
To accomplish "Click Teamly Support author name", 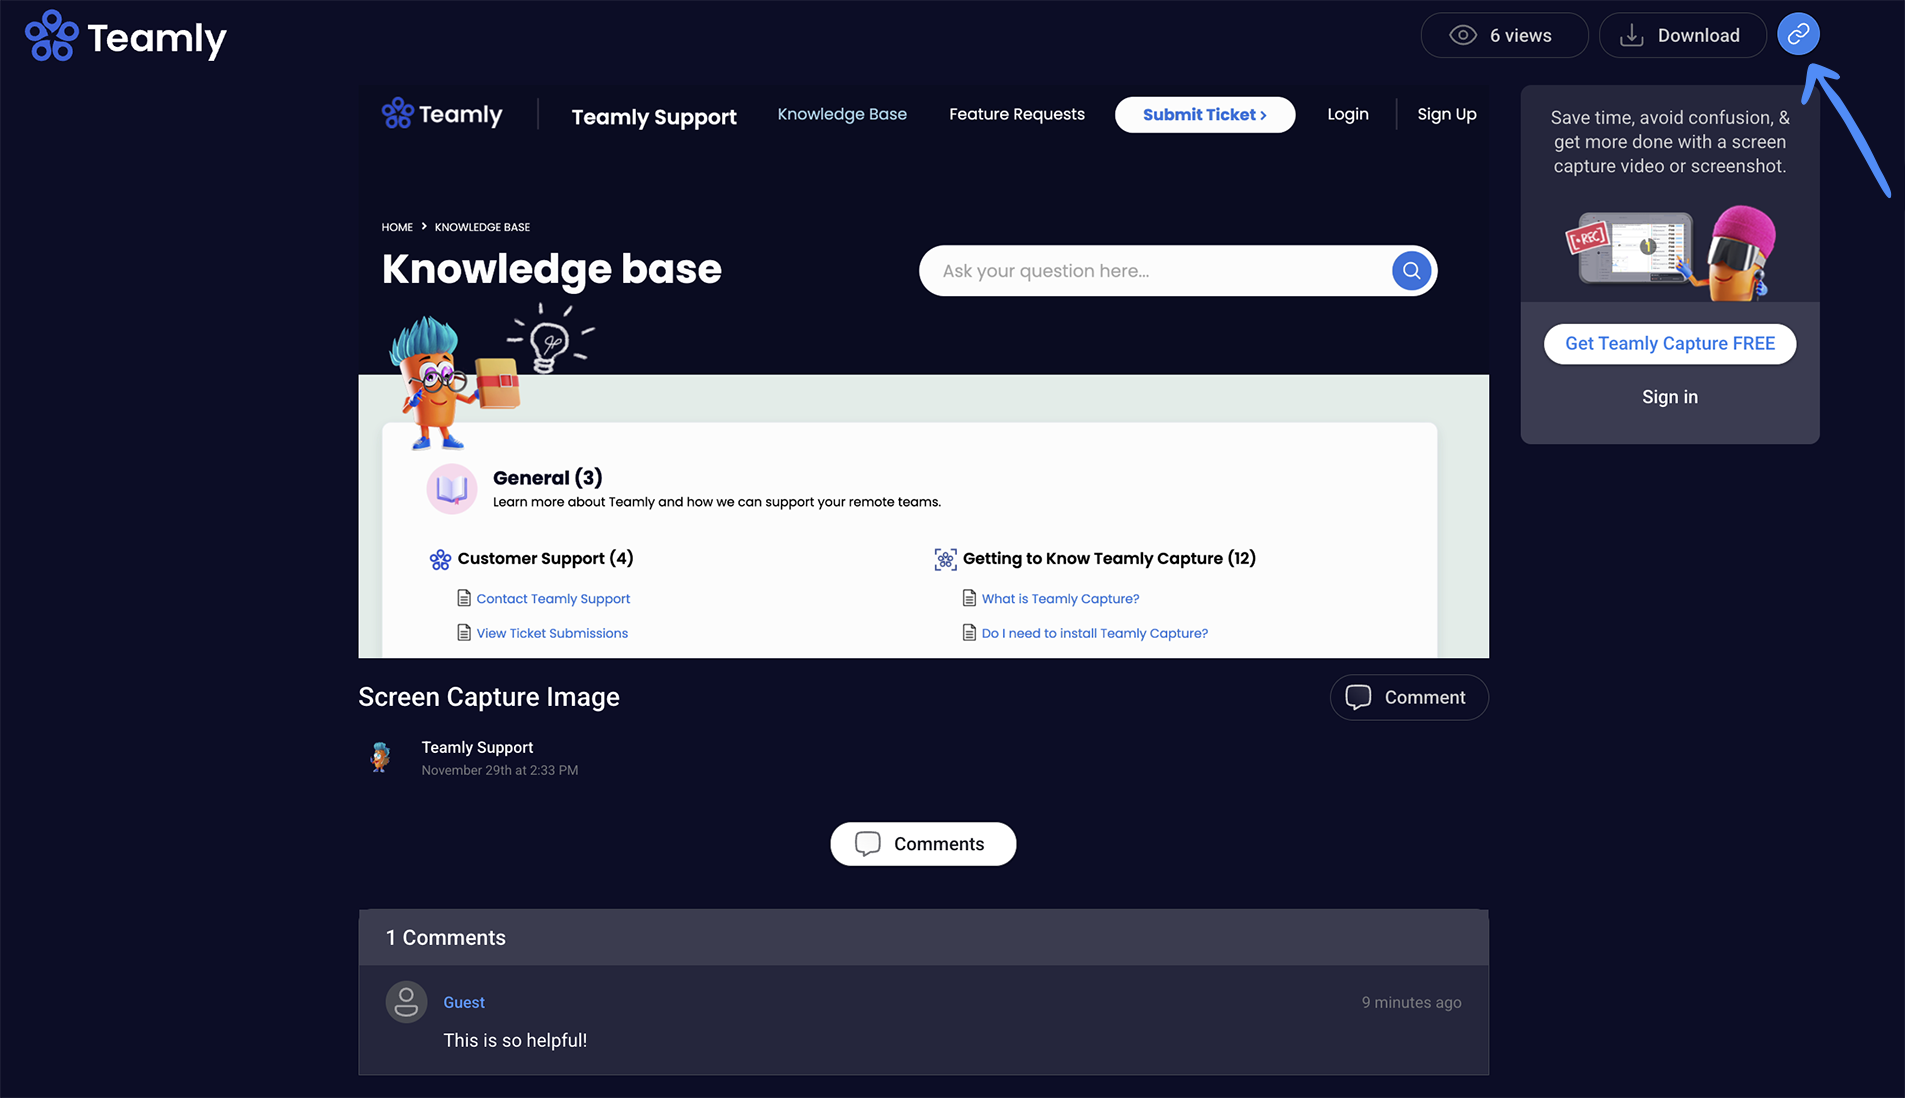I will (477, 747).
